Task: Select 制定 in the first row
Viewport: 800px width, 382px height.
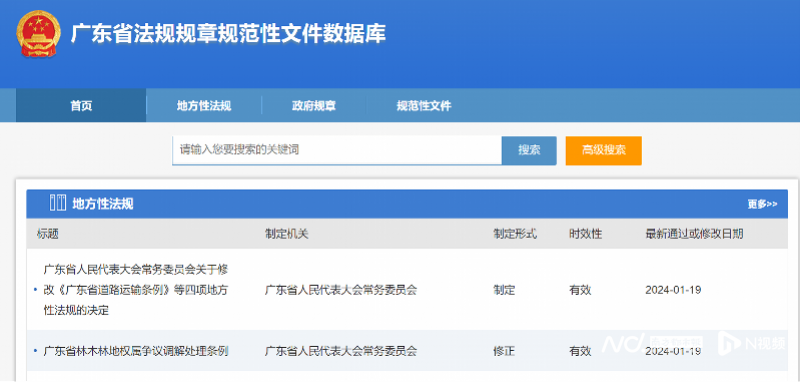Action: click(x=504, y=290)
